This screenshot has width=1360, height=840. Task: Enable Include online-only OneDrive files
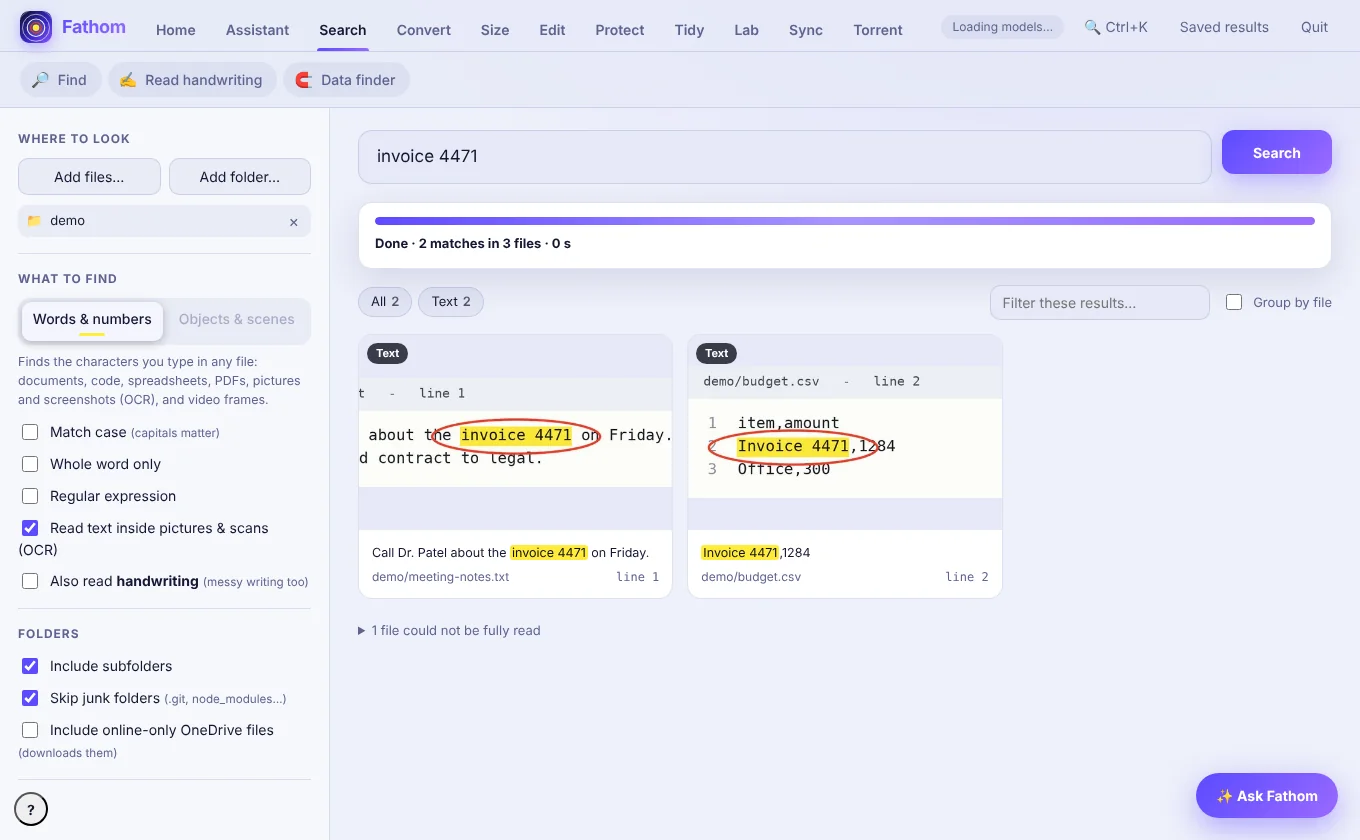pos(30,730)
